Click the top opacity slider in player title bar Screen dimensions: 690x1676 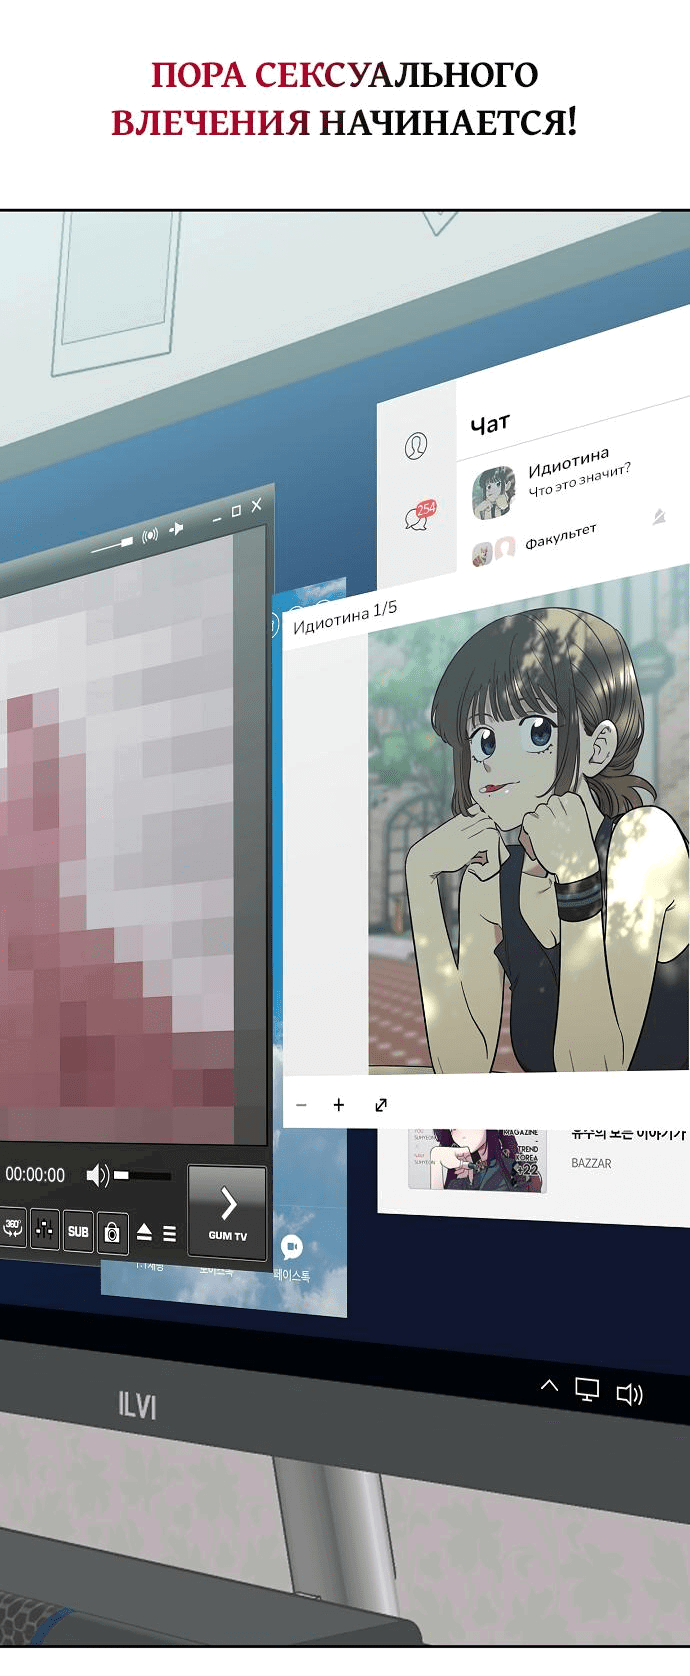pos(112,545)
